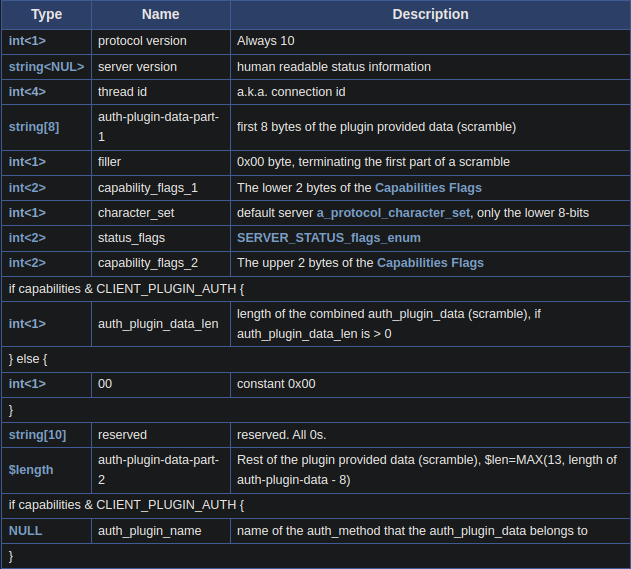
Task: Click the NULL type link
Action: [25, 531]
